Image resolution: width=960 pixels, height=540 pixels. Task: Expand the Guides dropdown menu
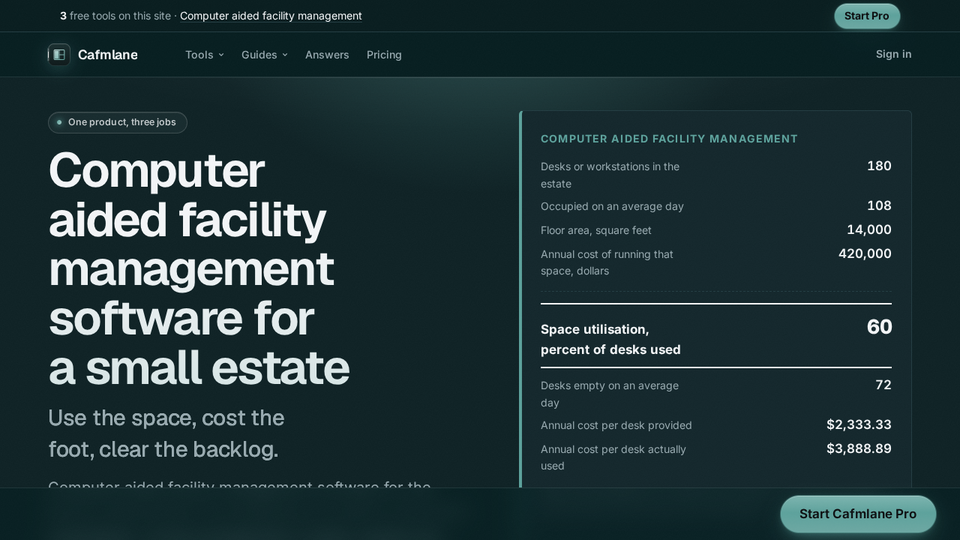tap(264, 54)
